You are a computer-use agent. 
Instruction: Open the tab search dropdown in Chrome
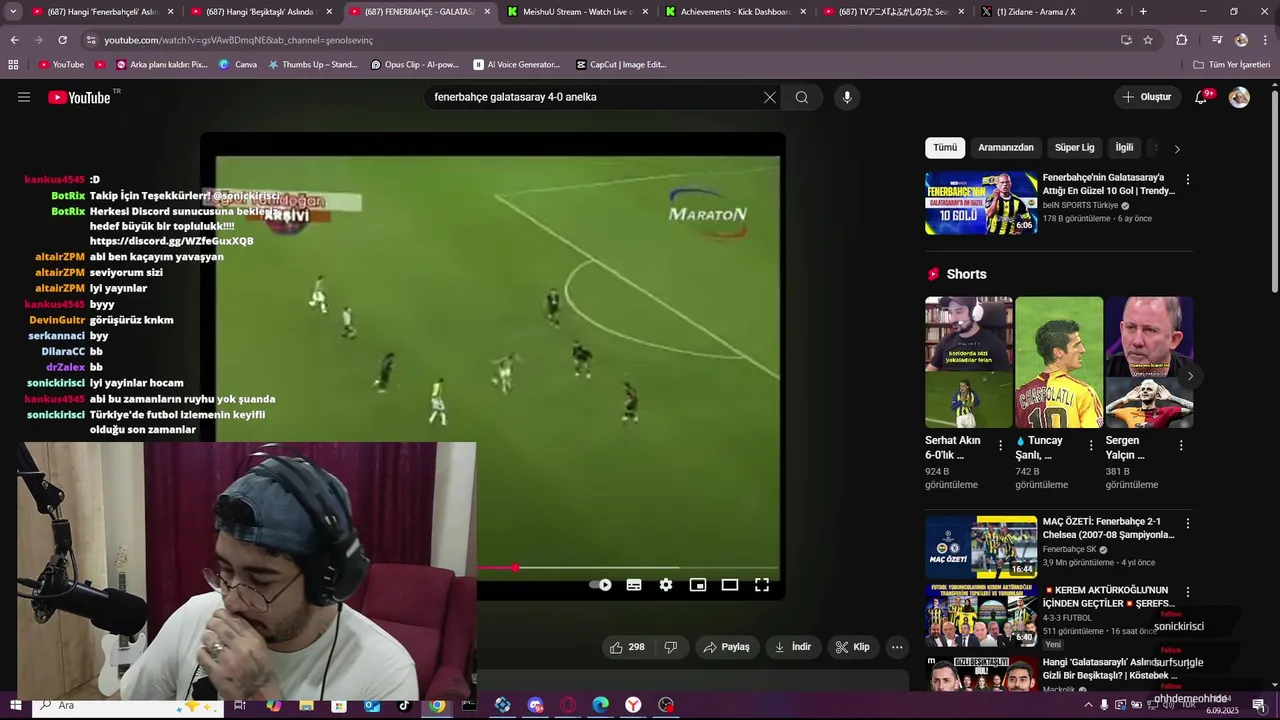click(13, 12)
